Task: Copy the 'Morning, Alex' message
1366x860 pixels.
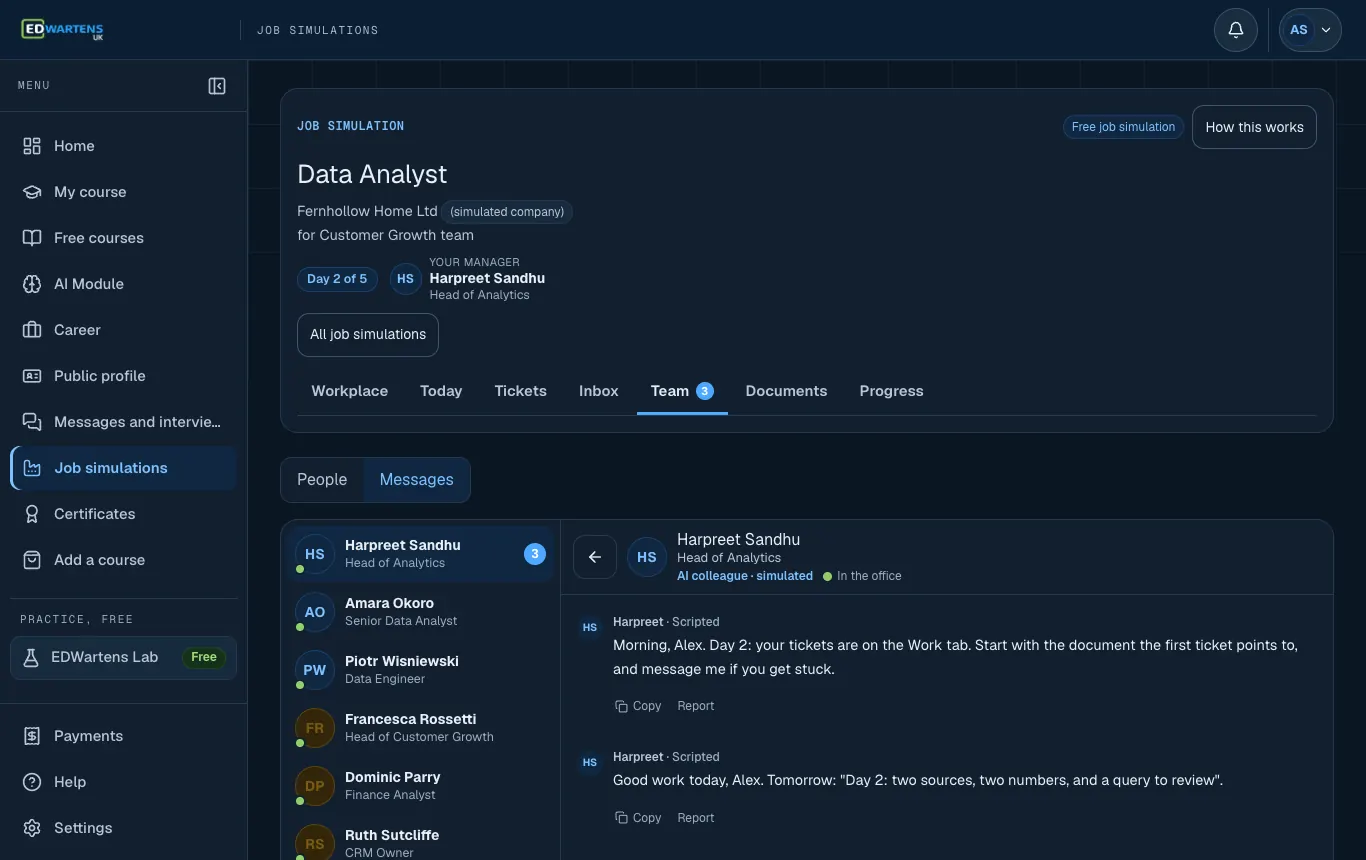Action: pyautogui.click(x=638, y=706)
